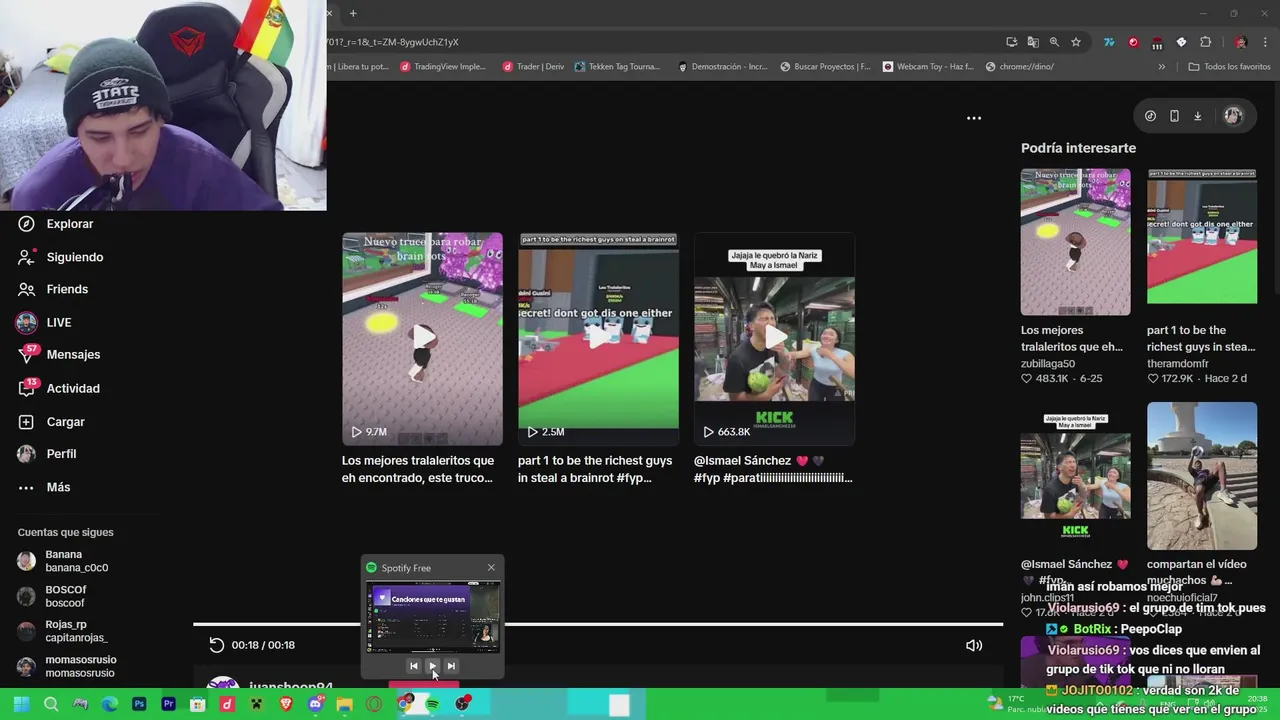The image size is (1280, 720).
Task: Open the Windows Start menu
Action: (21, 704)
